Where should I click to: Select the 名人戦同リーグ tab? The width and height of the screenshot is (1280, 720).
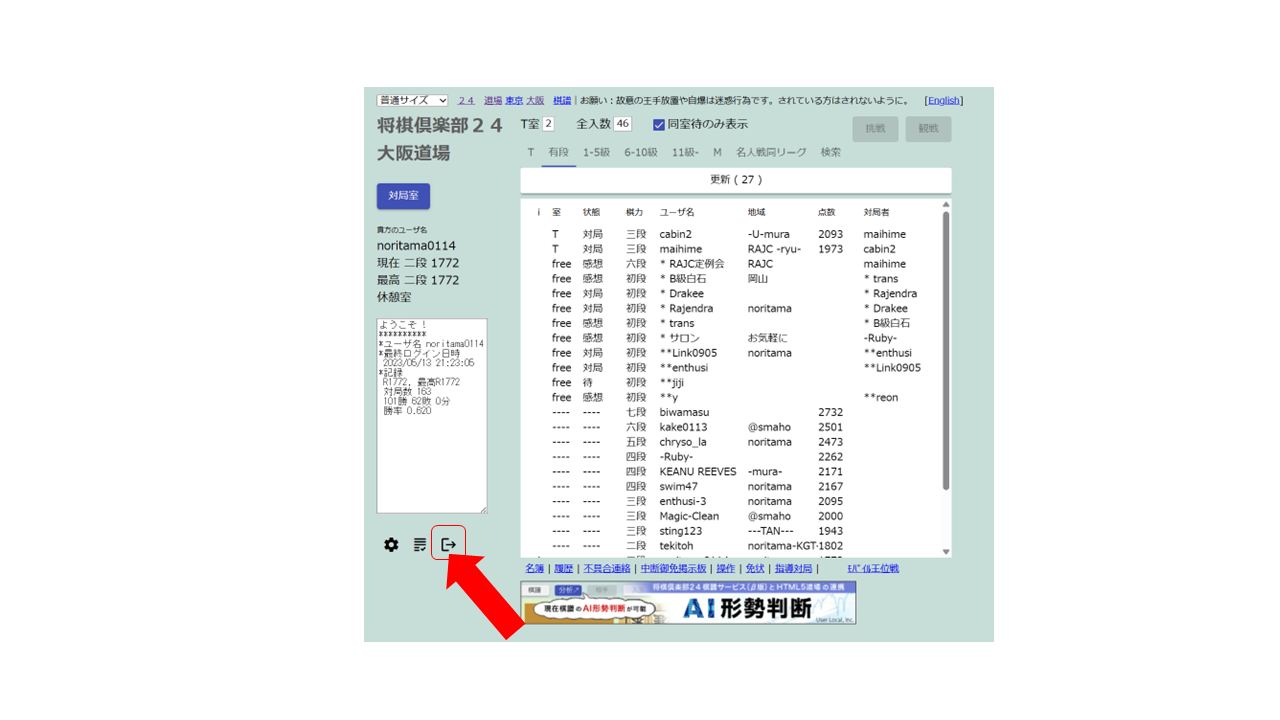coord(770,152)
